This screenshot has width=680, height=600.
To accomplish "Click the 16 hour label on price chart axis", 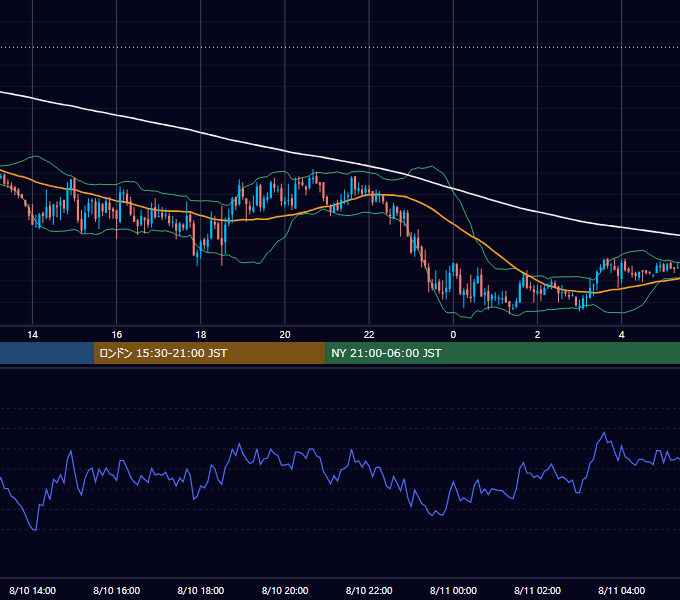I will click(x=117, y=335).
